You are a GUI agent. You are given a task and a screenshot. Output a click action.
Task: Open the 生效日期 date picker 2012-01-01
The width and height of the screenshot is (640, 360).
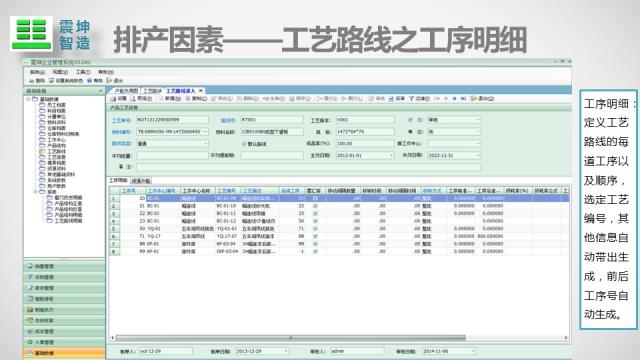(391, 156)
